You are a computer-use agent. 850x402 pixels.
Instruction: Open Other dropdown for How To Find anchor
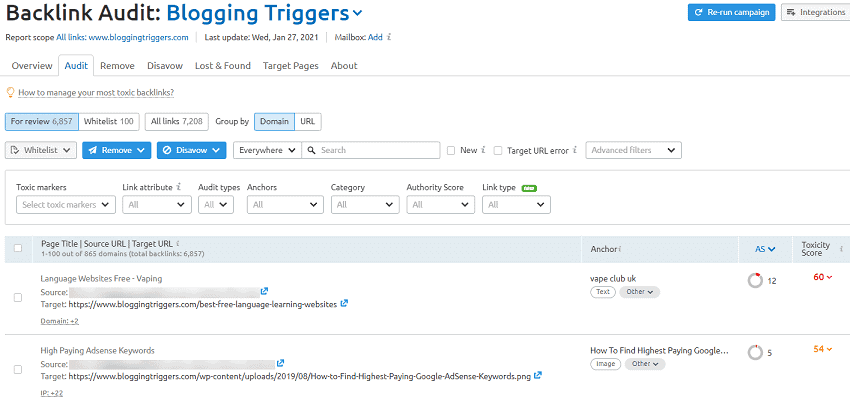(x=645, y=364)
